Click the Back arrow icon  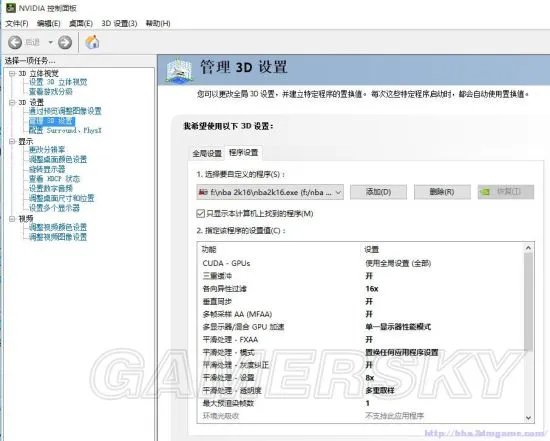coord(15,42)
